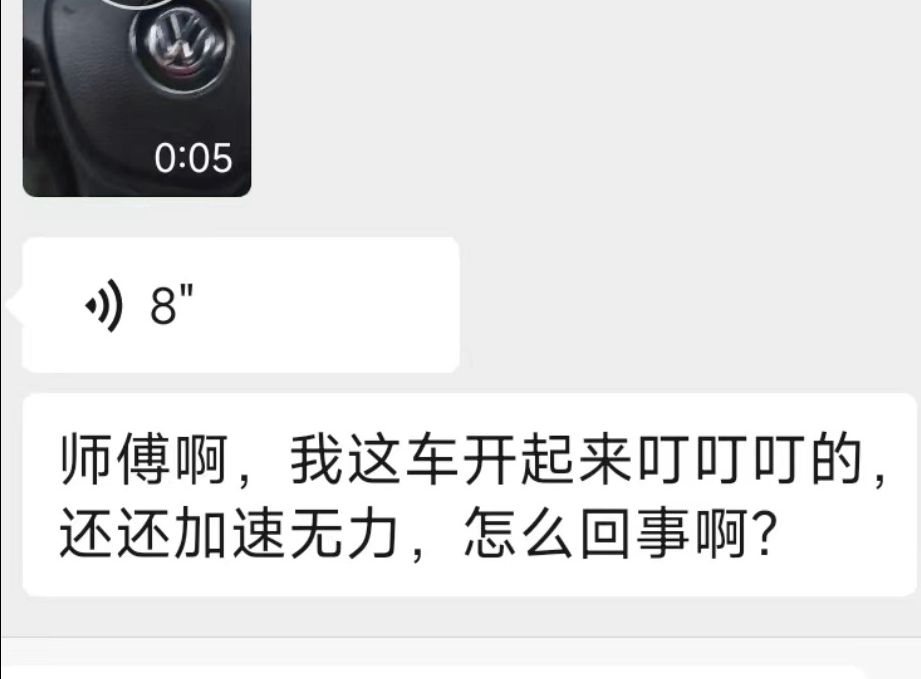Click the 0:05 duration label on video
The width and height of the screenshot is (921, 679).
coord(193,158)
